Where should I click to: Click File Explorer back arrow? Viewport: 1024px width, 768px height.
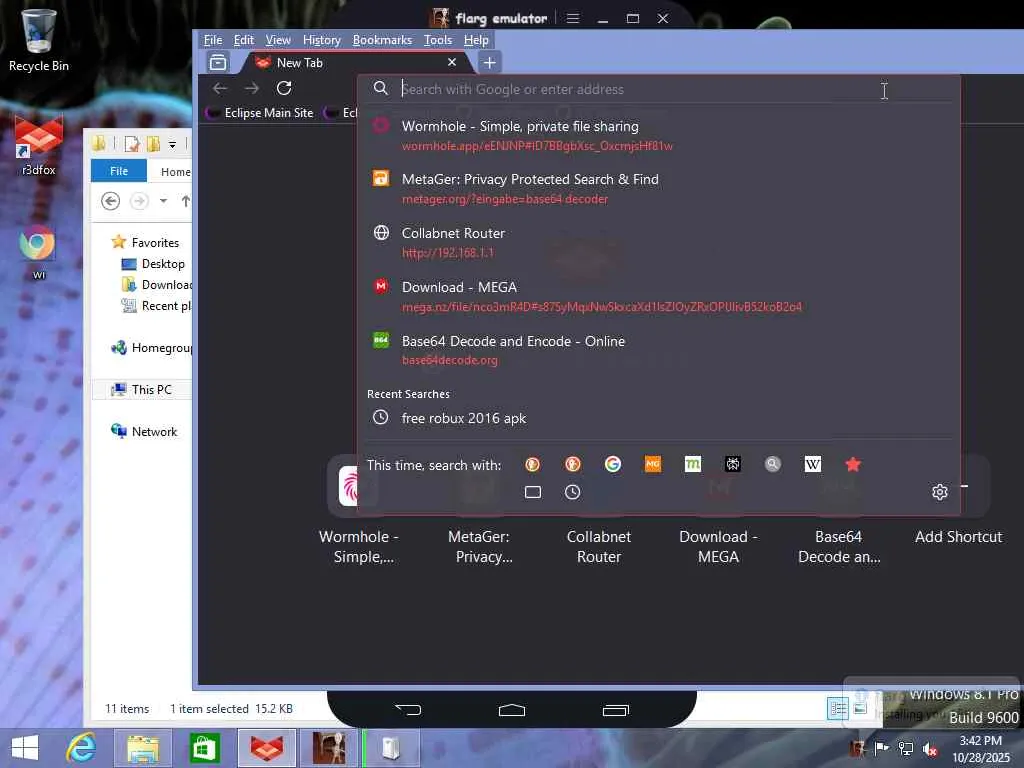[110, 201]
